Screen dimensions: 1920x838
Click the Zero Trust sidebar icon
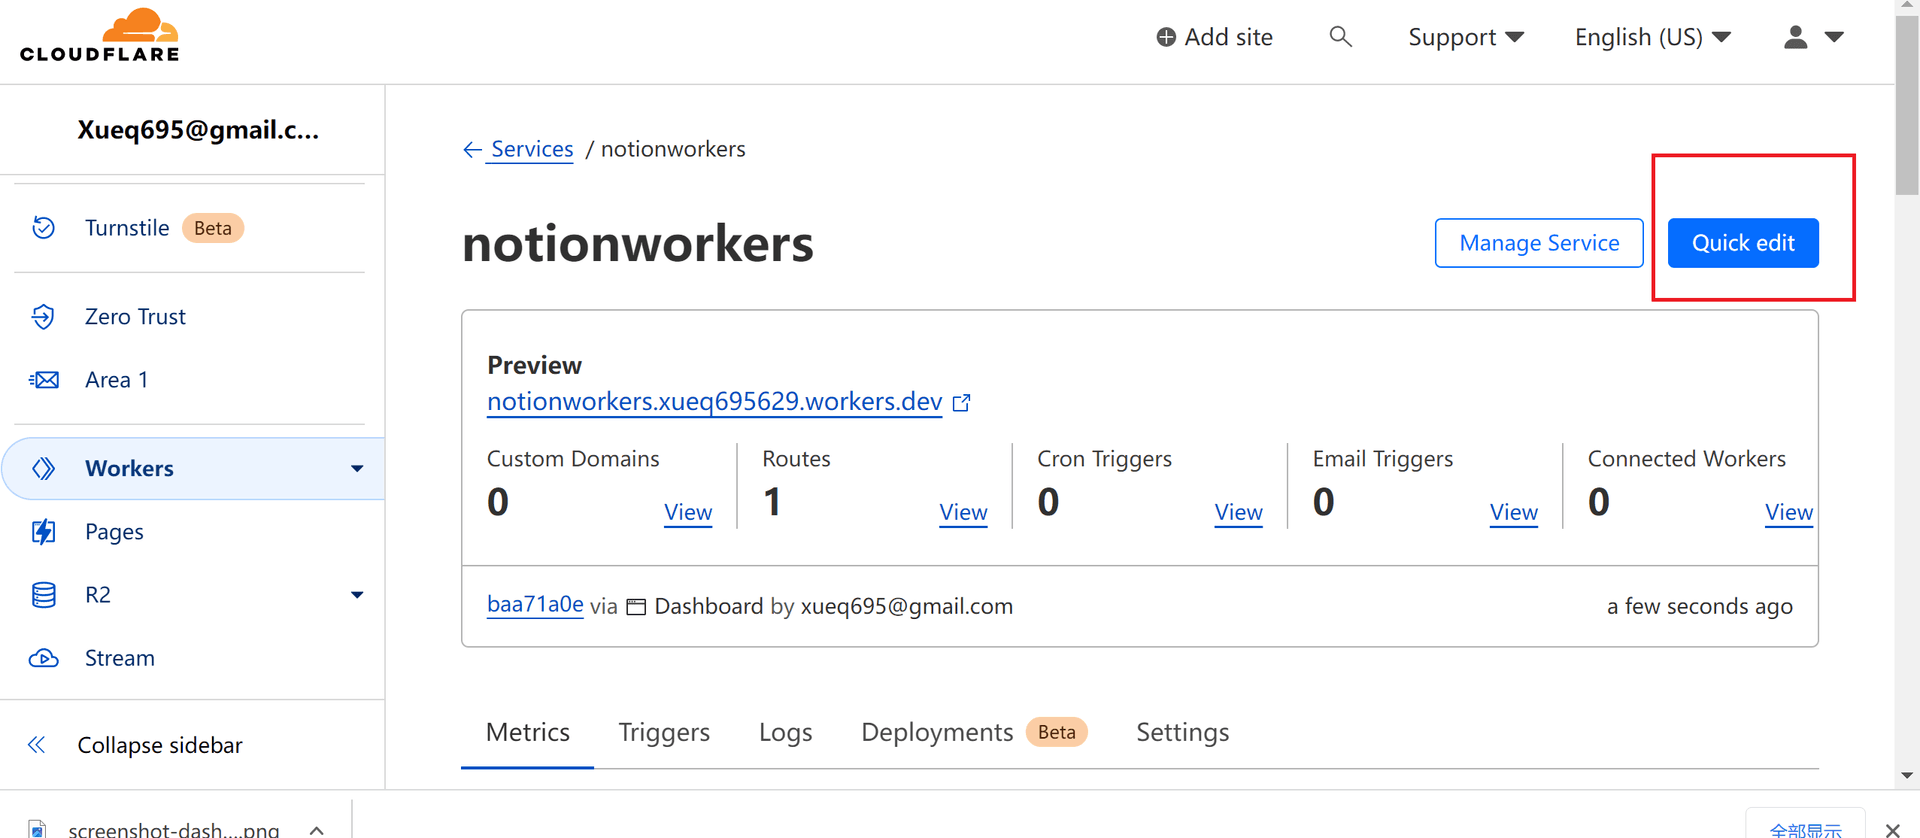pos(43,317)
